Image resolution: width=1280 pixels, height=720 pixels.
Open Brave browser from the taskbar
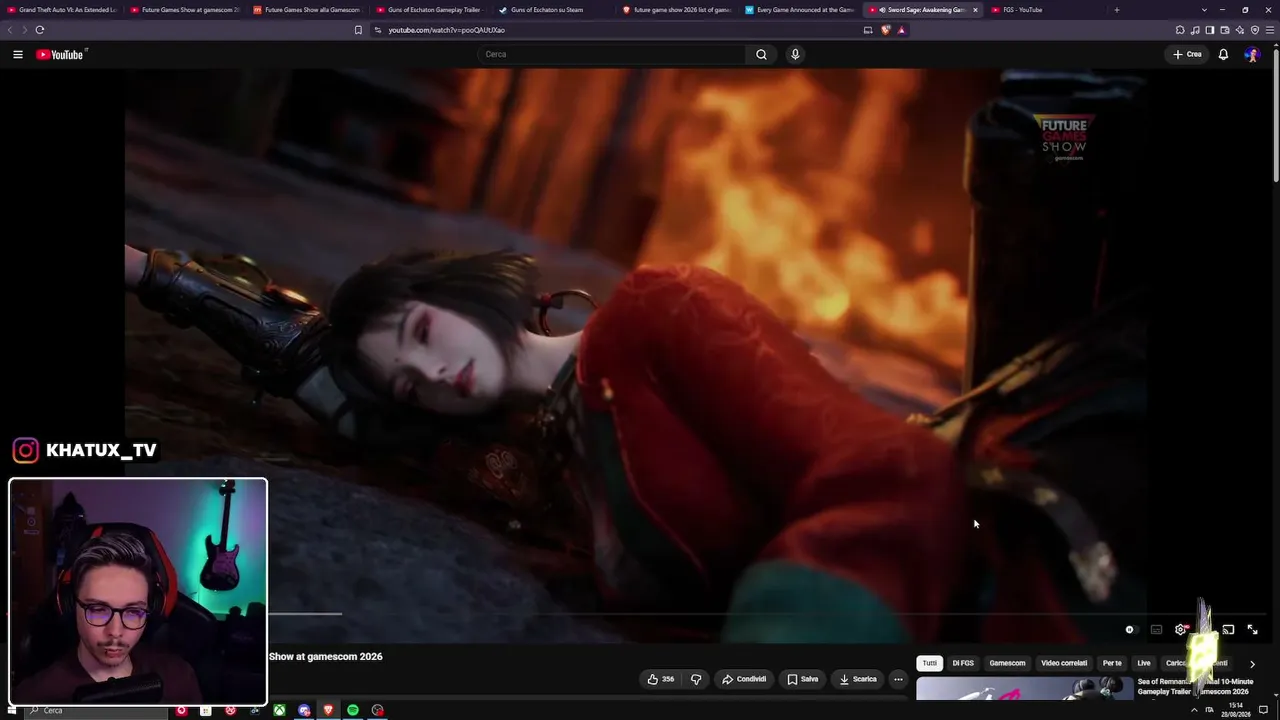coord(328,710)
